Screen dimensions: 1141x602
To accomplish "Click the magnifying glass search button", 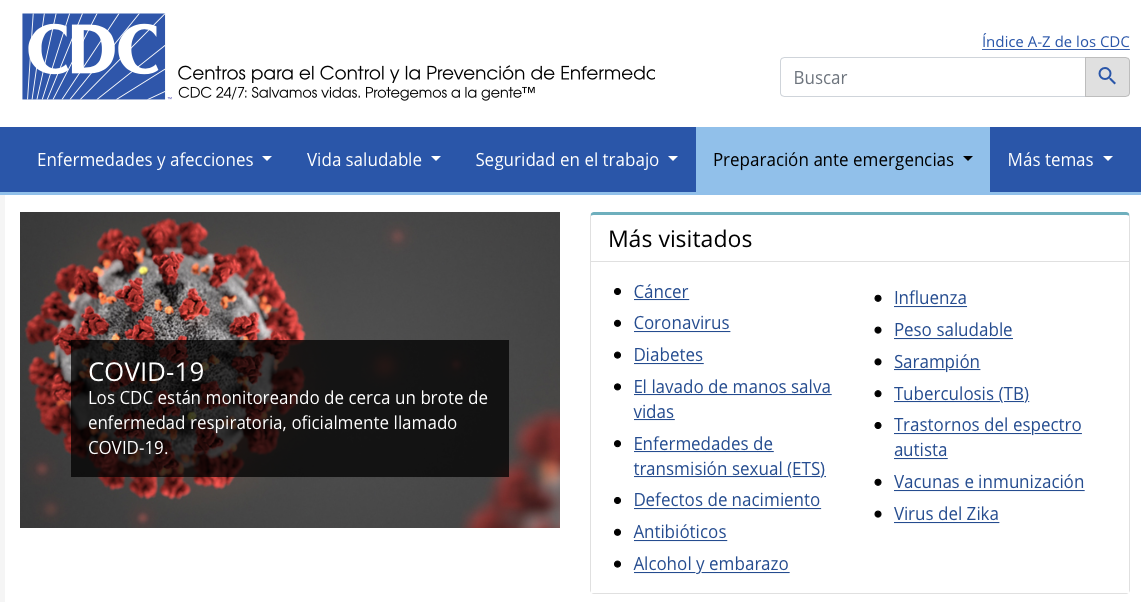I will pos(1107,76).
